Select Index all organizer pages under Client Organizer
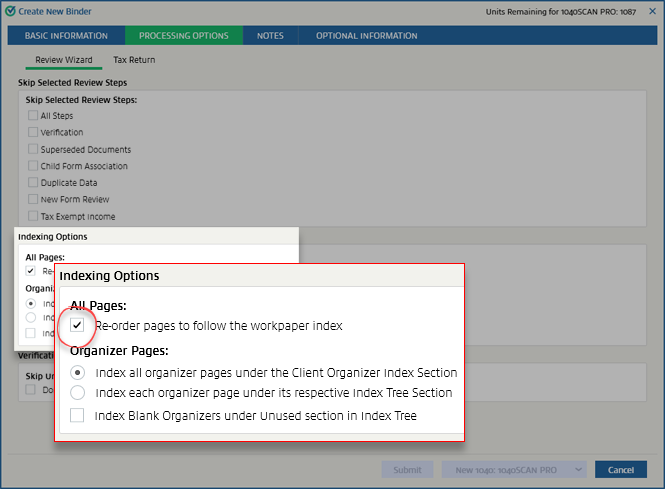The width and height of the screenshot is (665, 489). pos(77,372)
